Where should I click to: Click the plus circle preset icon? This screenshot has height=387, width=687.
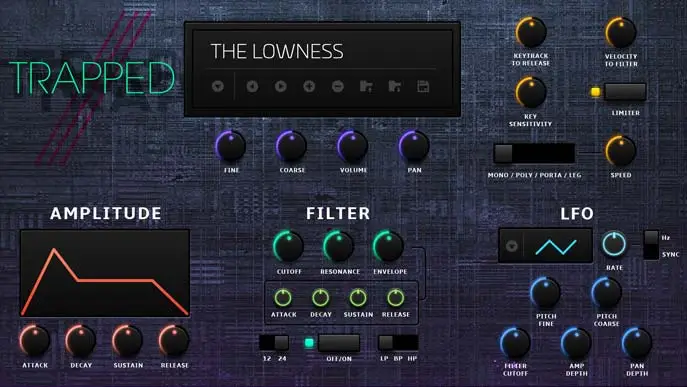tap(309, 86)
